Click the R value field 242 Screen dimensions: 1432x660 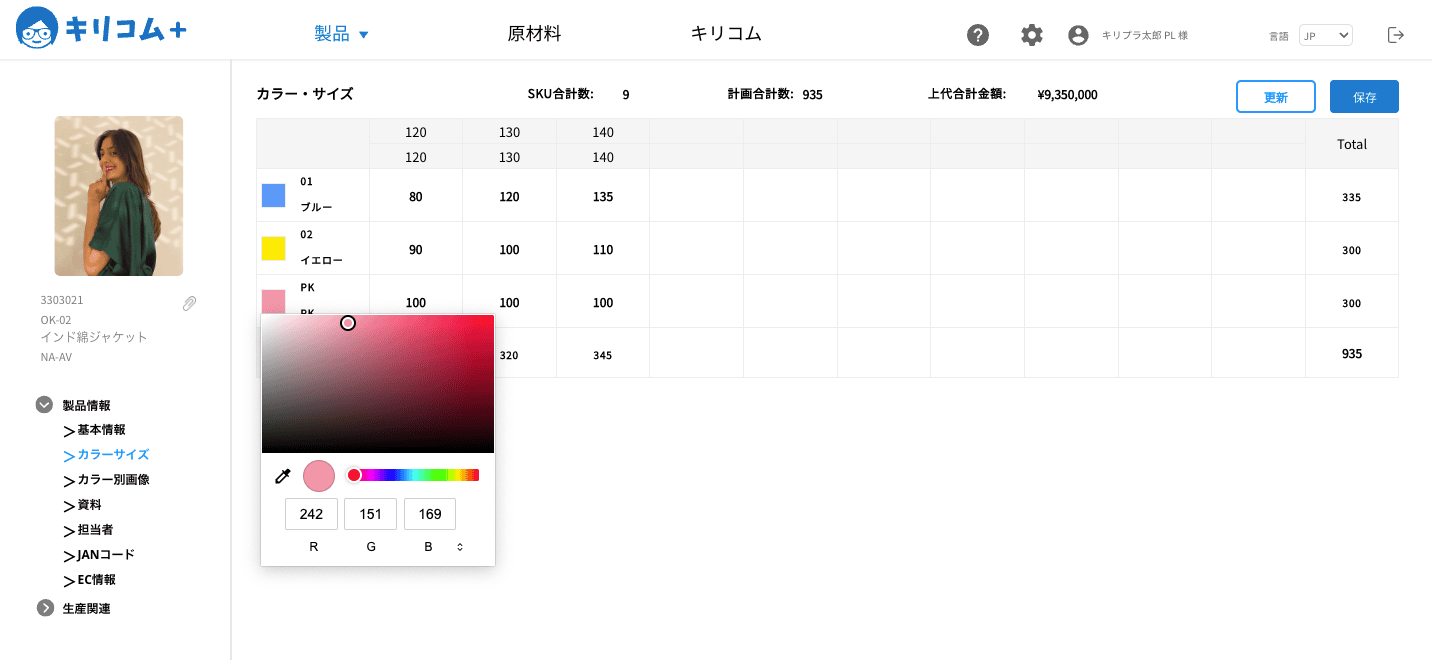click(311, 514)
